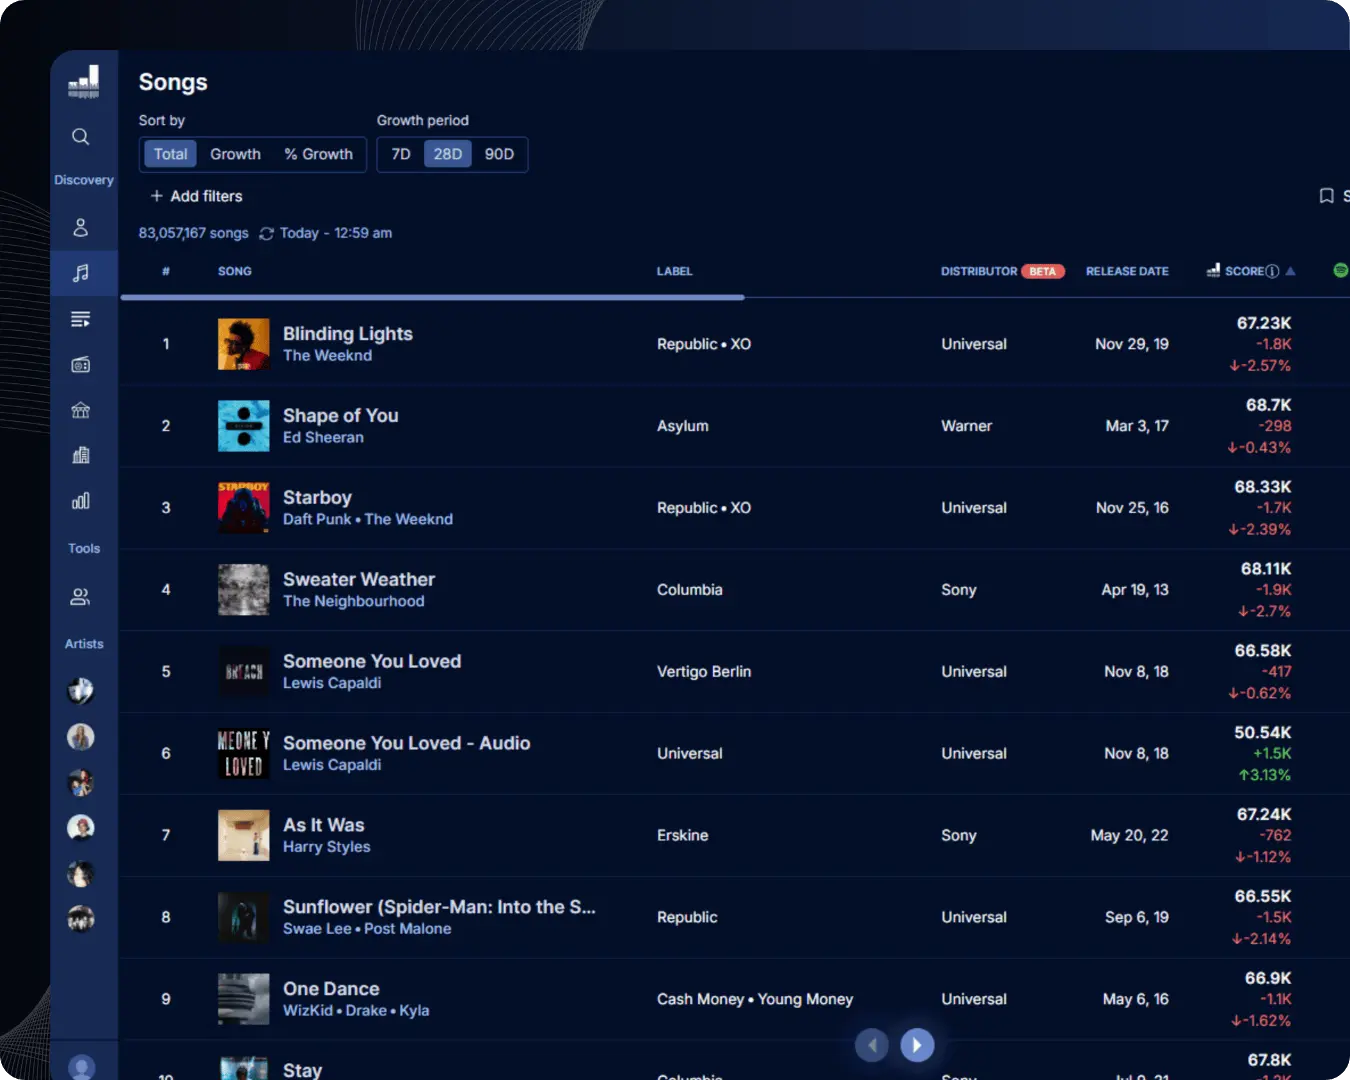Click the bookmark save icon near top right
The width and height of the screenshot is (1350, 1080).
coord(1326,195)
